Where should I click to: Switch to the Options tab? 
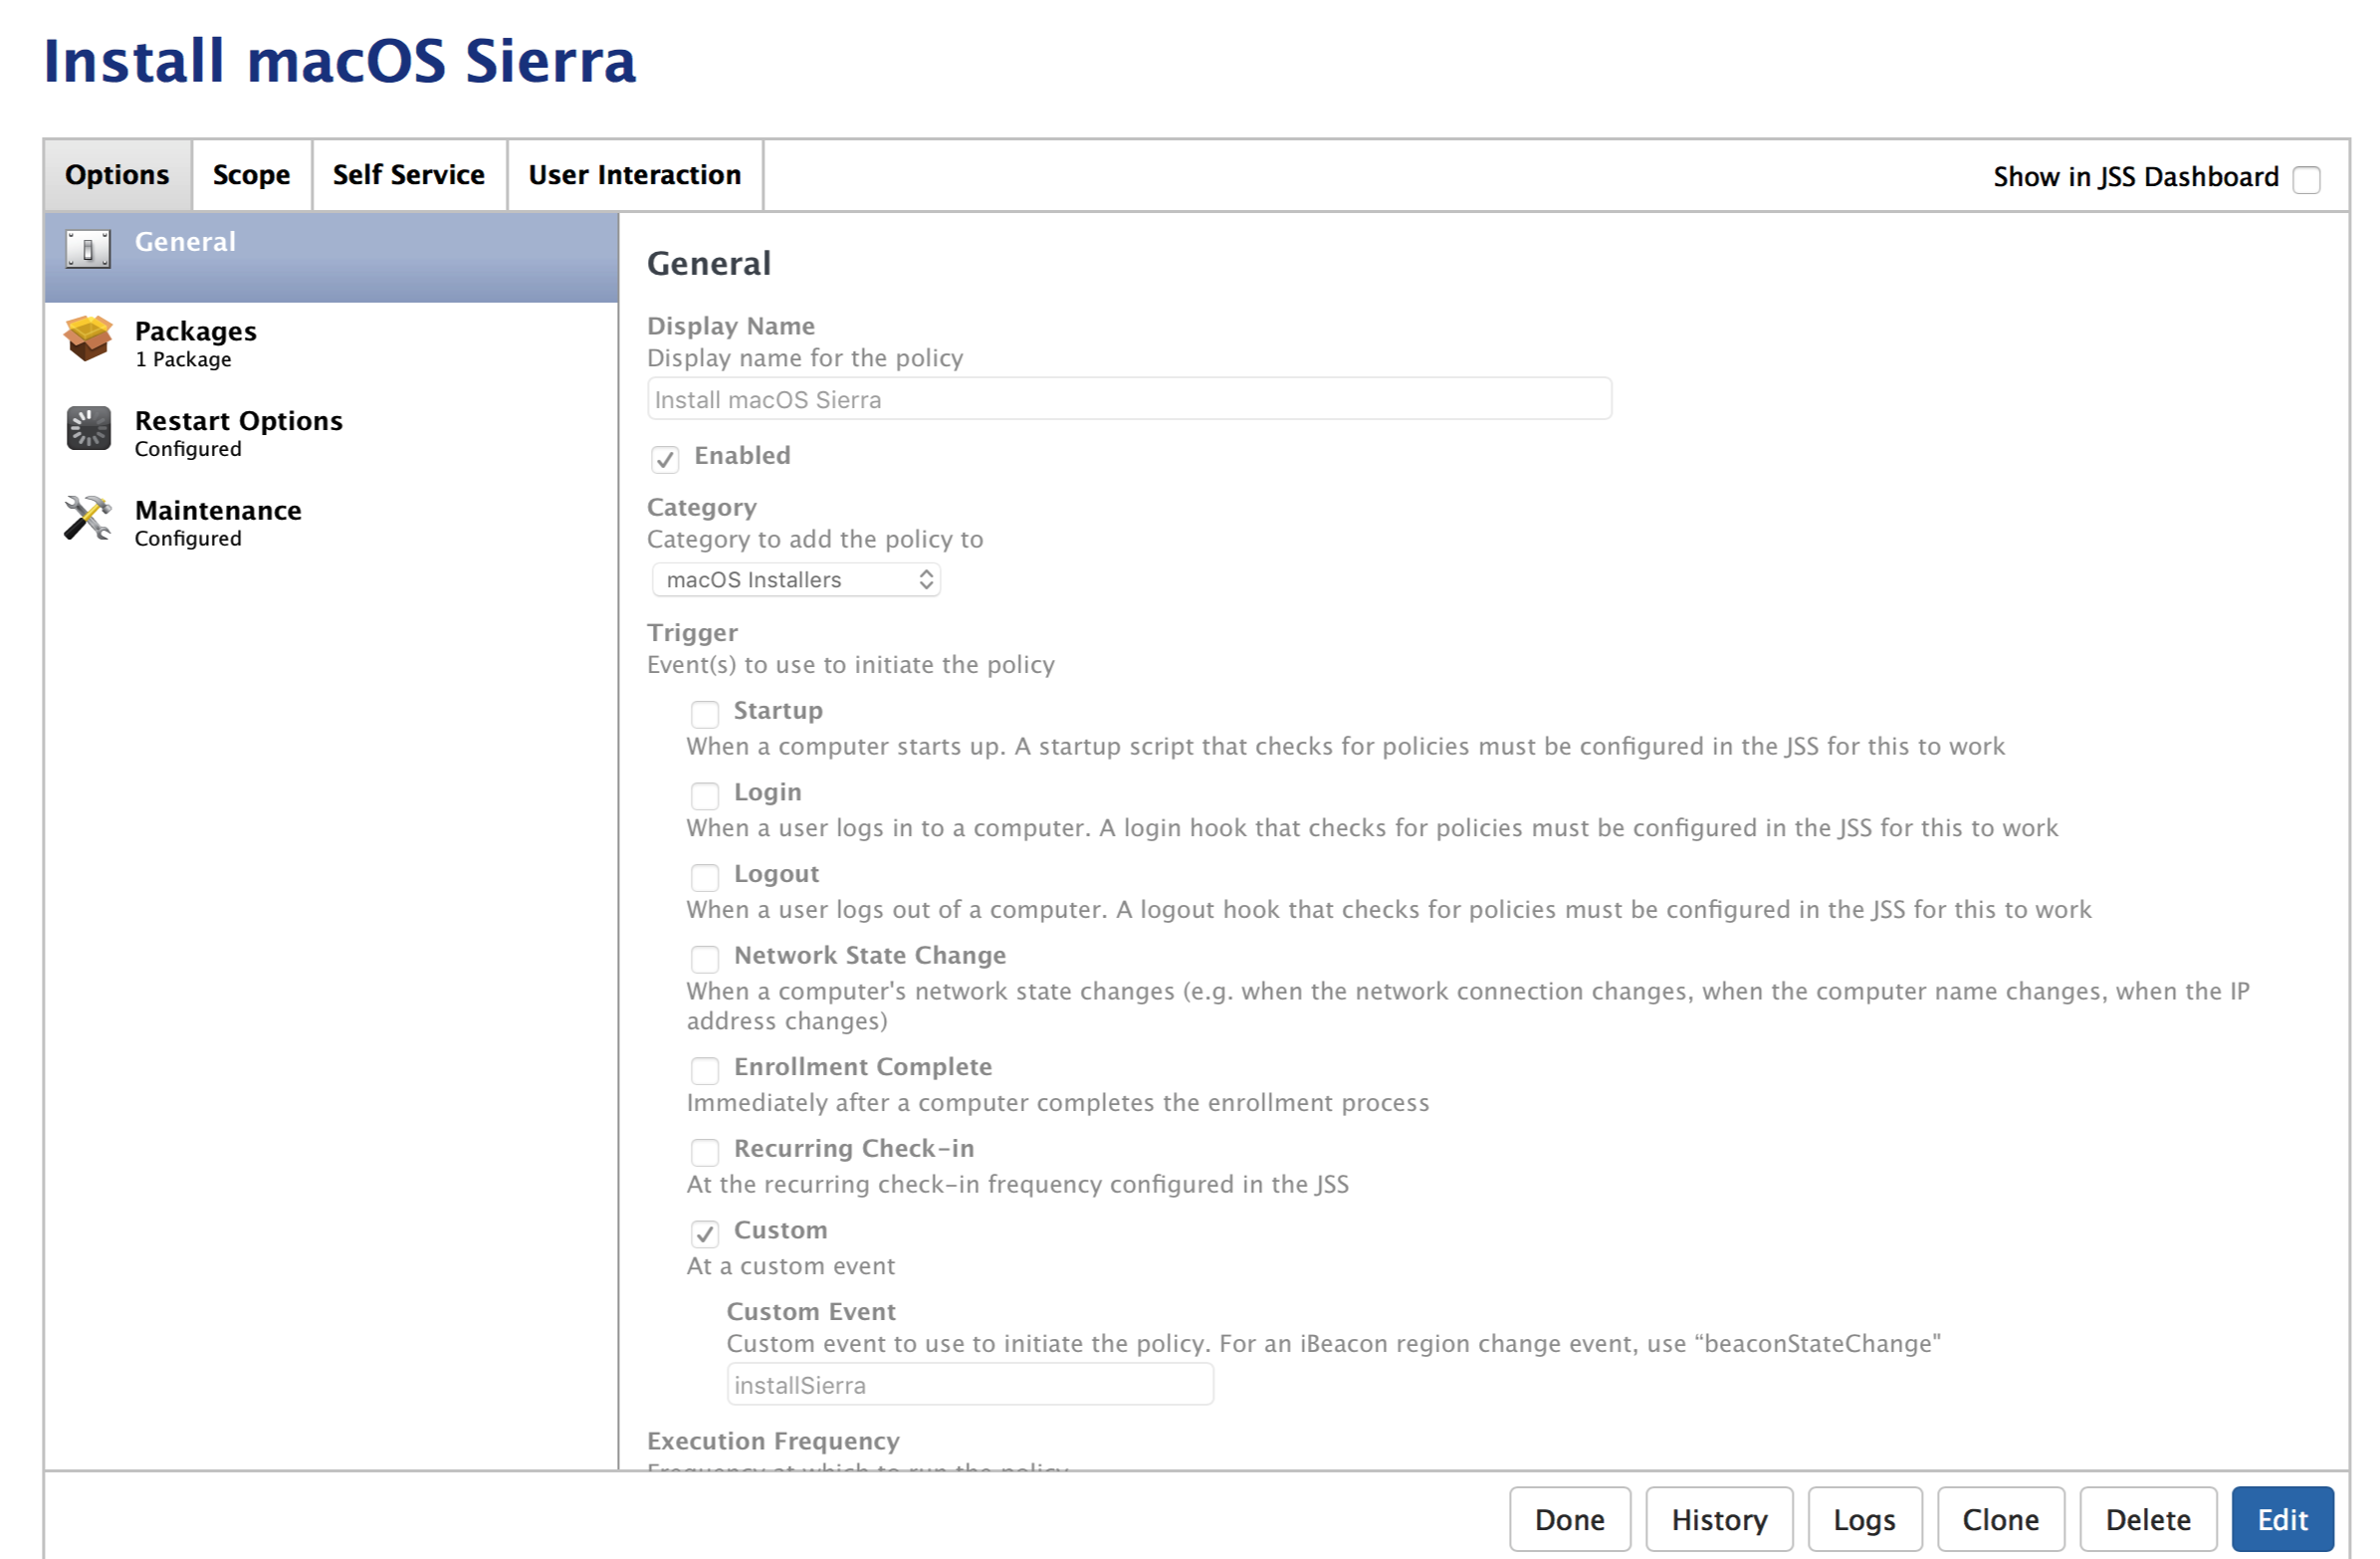pos(117,175)
